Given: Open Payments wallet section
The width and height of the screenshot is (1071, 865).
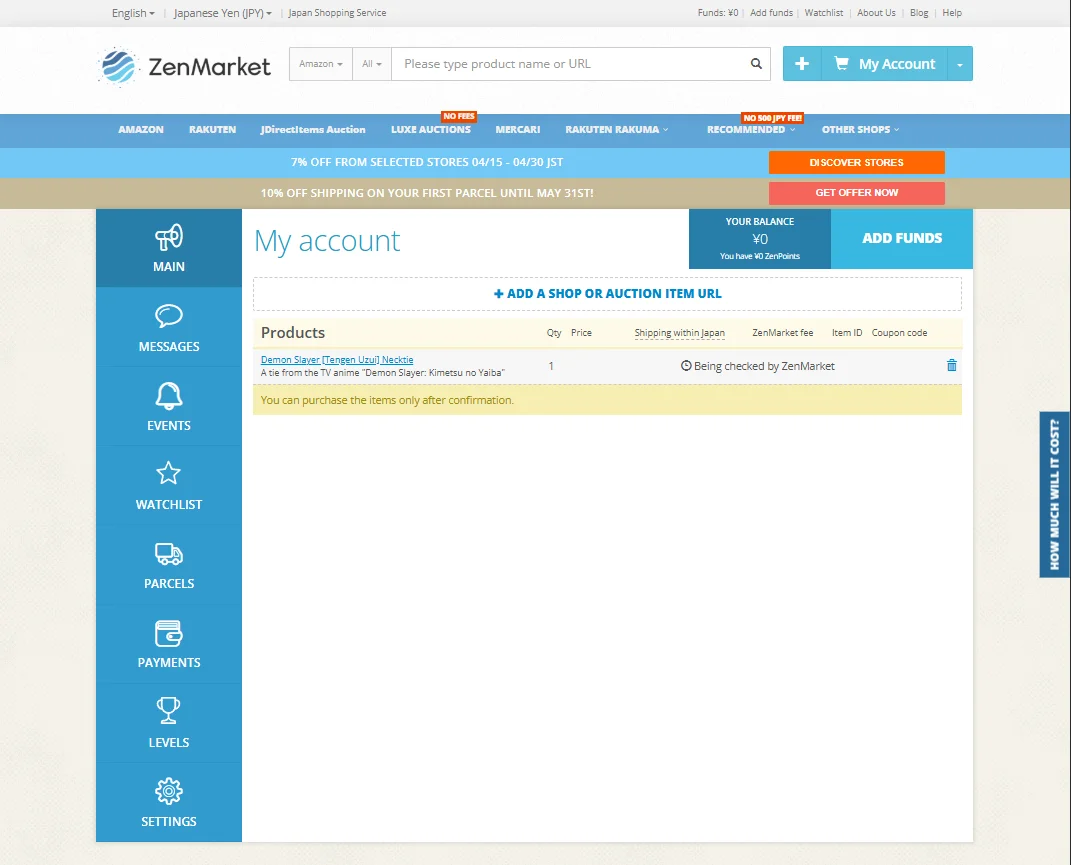Looking at the screenshot, I should pos(169,644).
